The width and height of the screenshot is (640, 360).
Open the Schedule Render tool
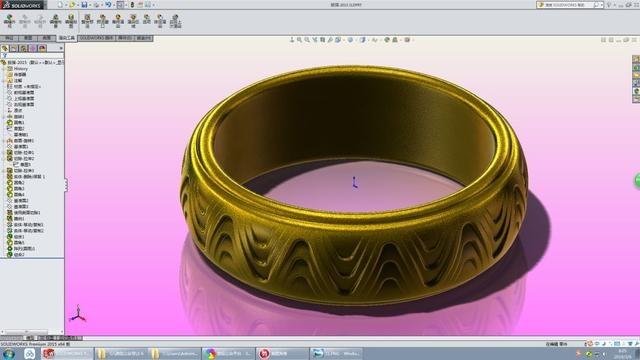click(160, 21)
